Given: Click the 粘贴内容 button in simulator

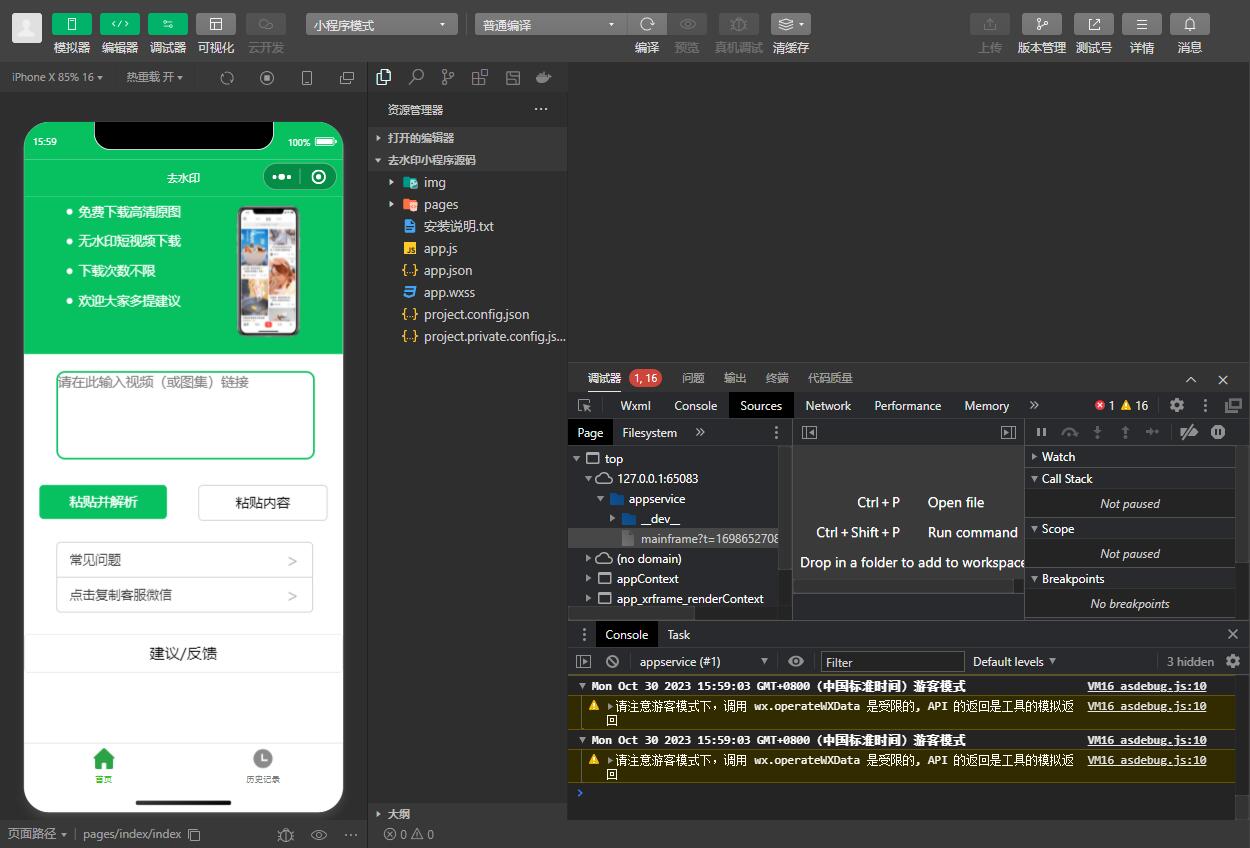Looking at the screenshot, I should point(263,502).
